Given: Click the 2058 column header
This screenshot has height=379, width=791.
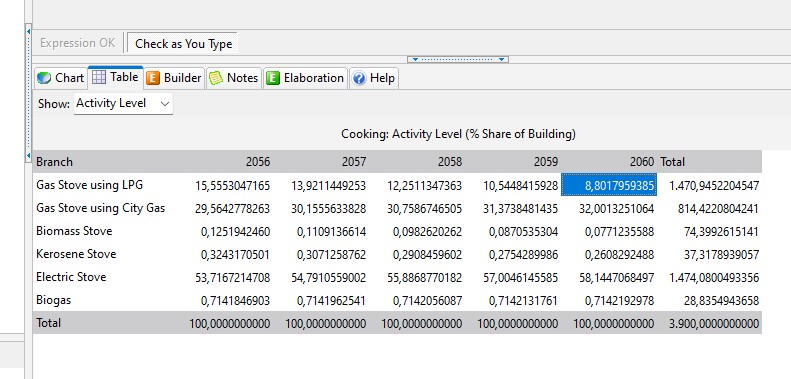Looking at the screenshot, I should 449,162.
